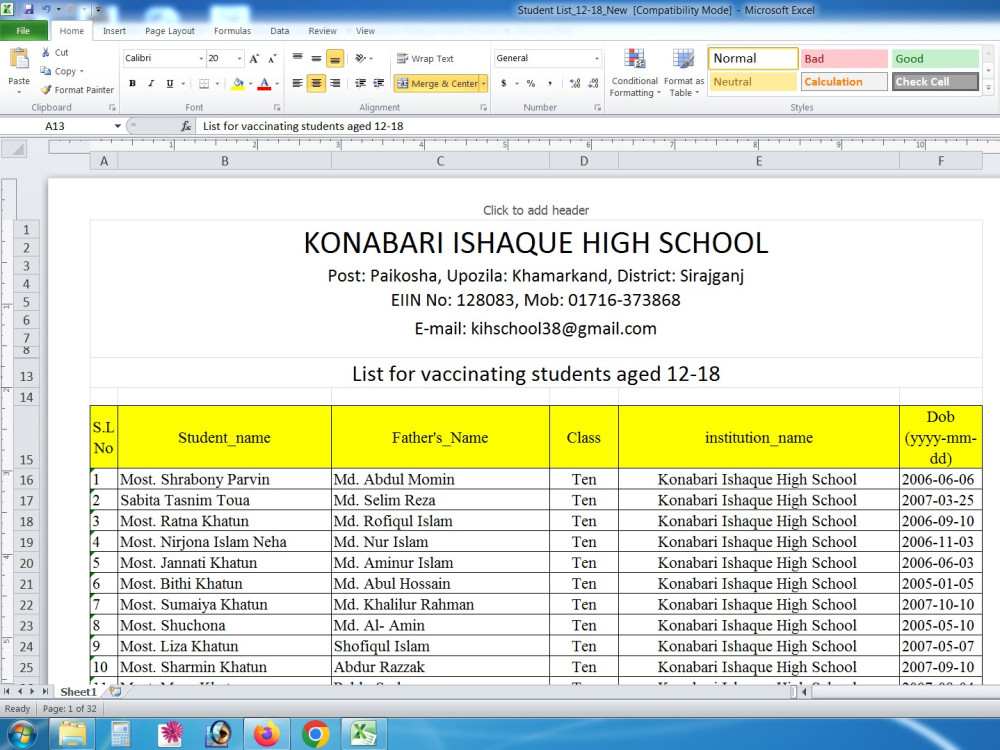The height and width of the screenshot is (750, 1000).
Task: Open Chrome from the taskbar
Action: [315, 733]
